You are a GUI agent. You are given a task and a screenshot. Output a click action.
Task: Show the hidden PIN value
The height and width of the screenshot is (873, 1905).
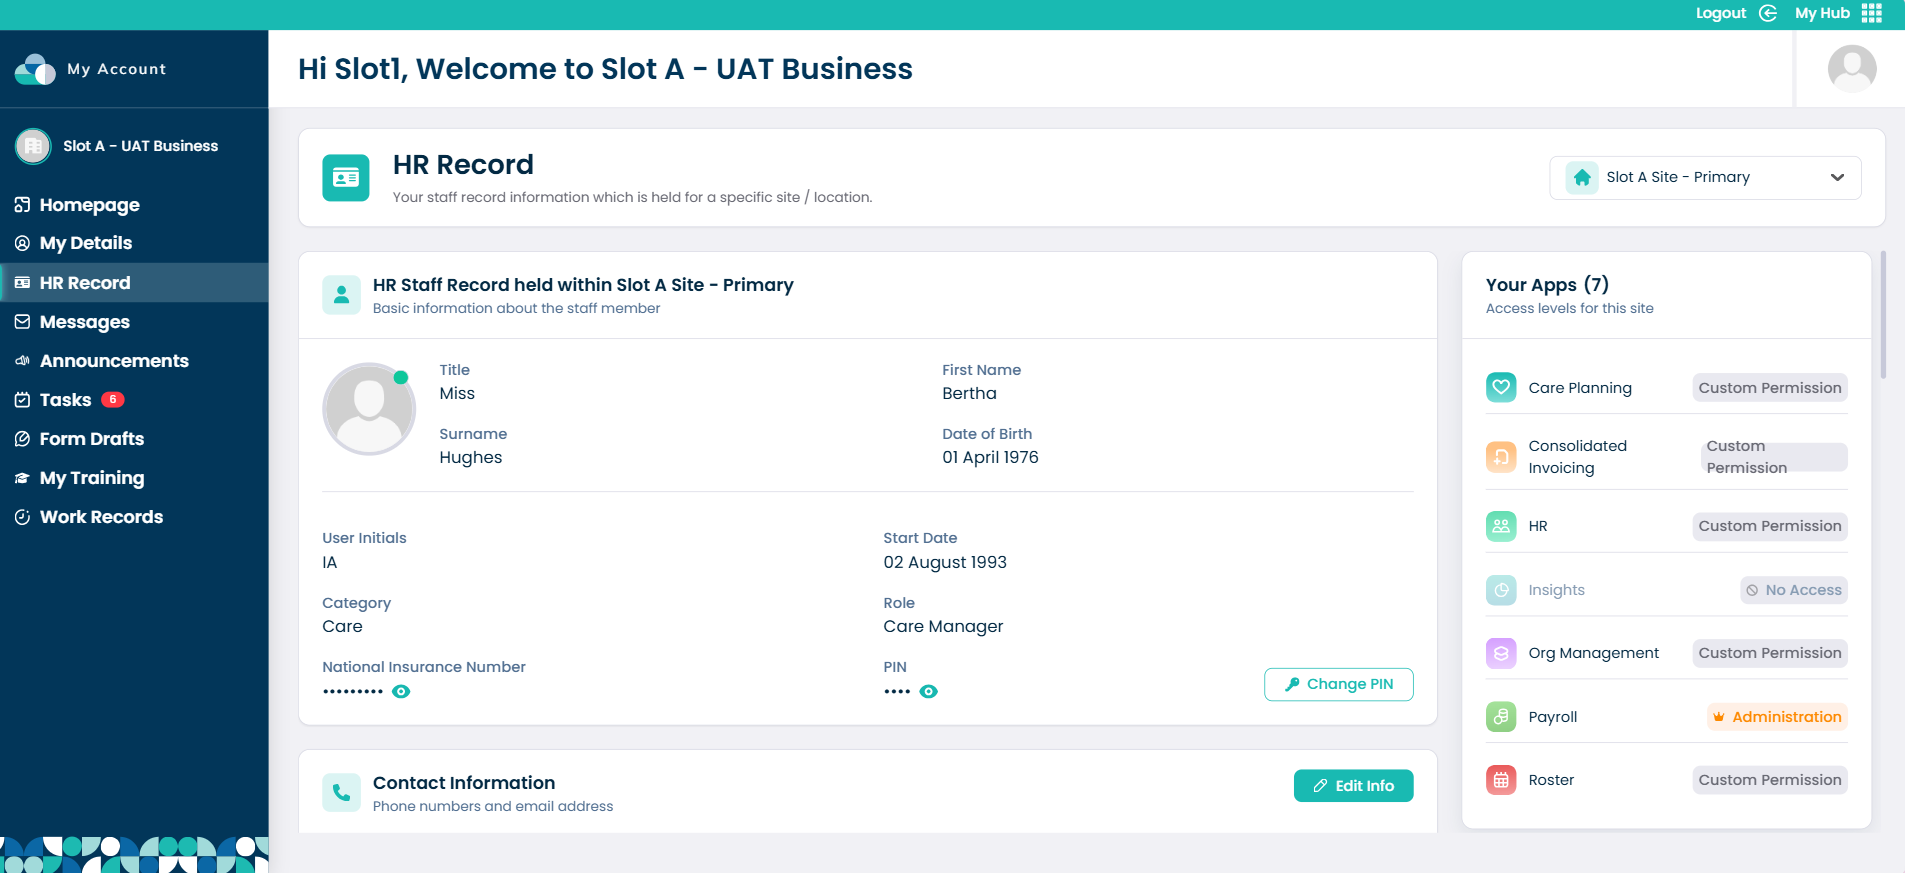point(929,692)
